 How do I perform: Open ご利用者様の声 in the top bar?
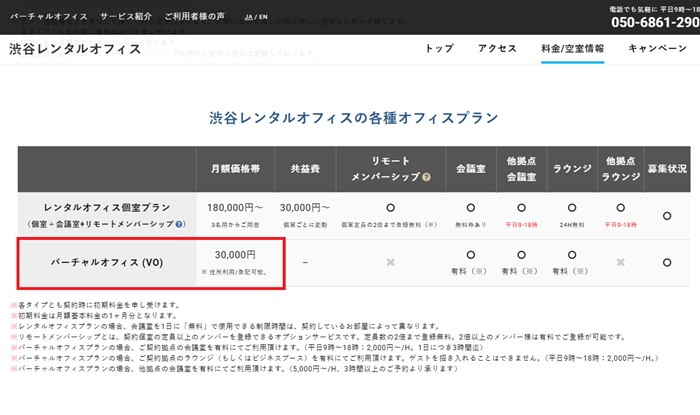coord(204,18)
